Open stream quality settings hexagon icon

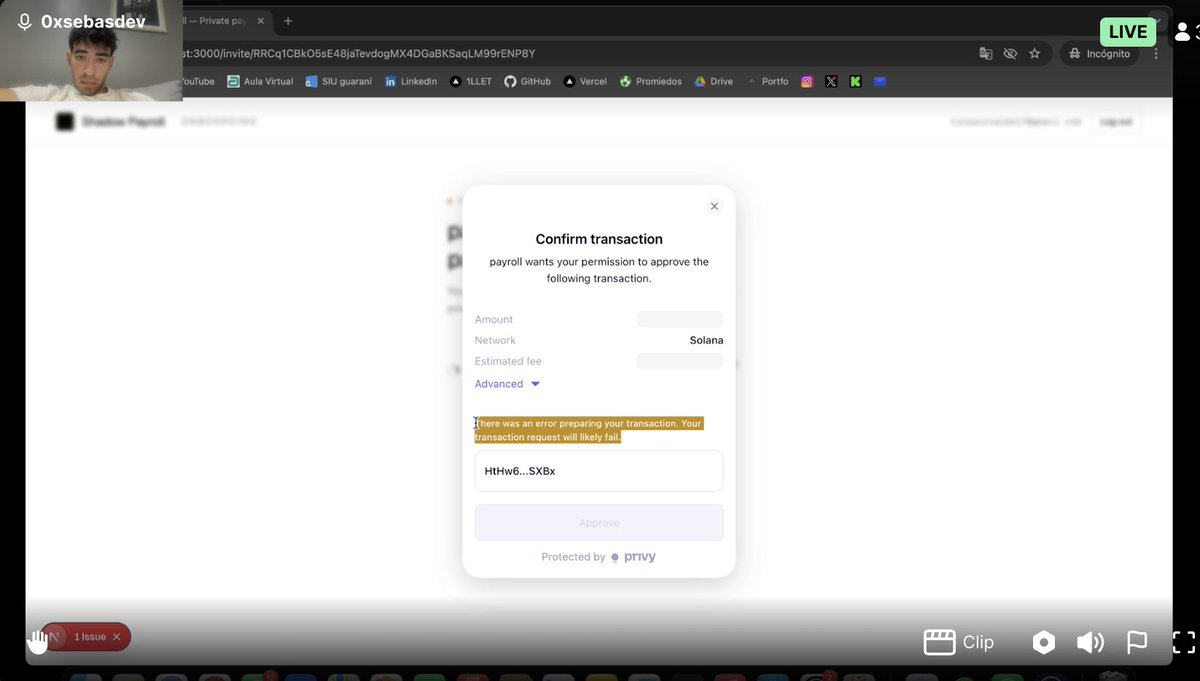[x=1043, y=642]
